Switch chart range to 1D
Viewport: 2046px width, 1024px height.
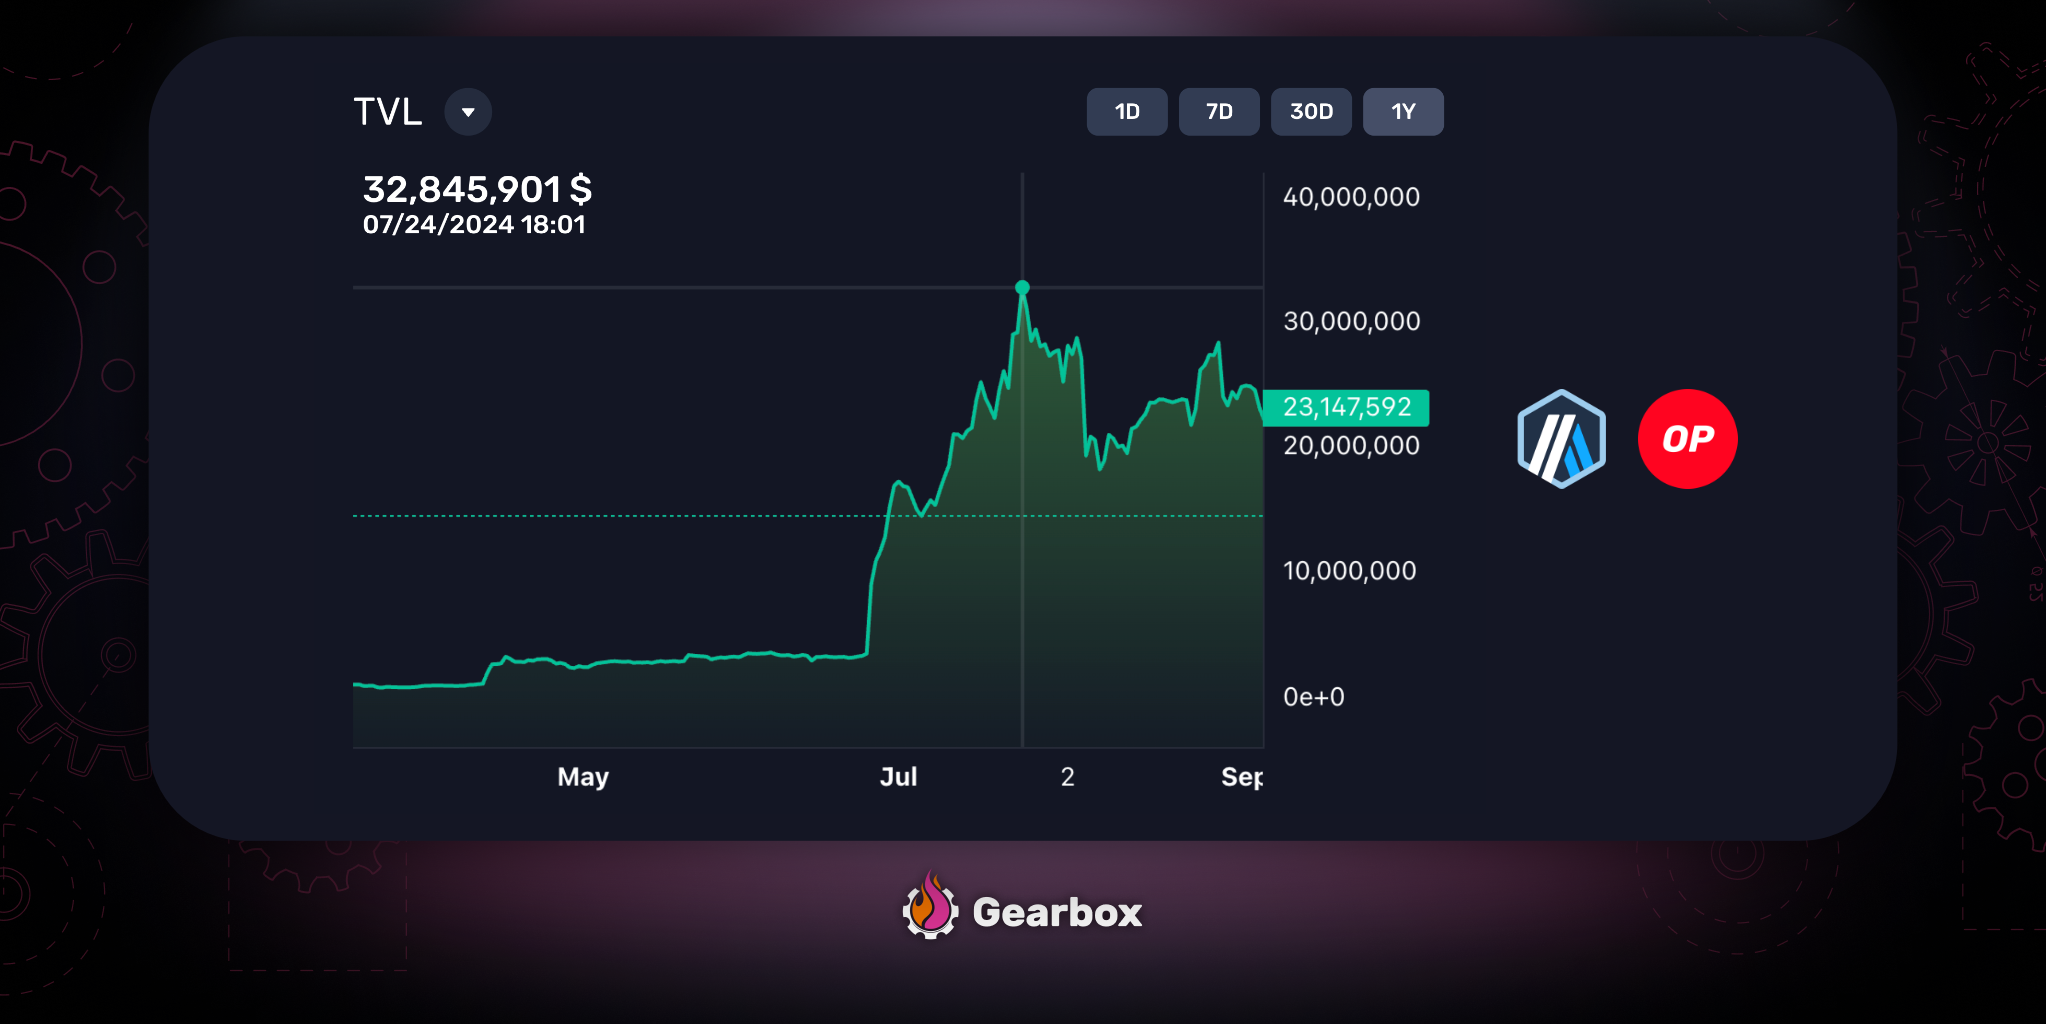[x=1127, y=112]
